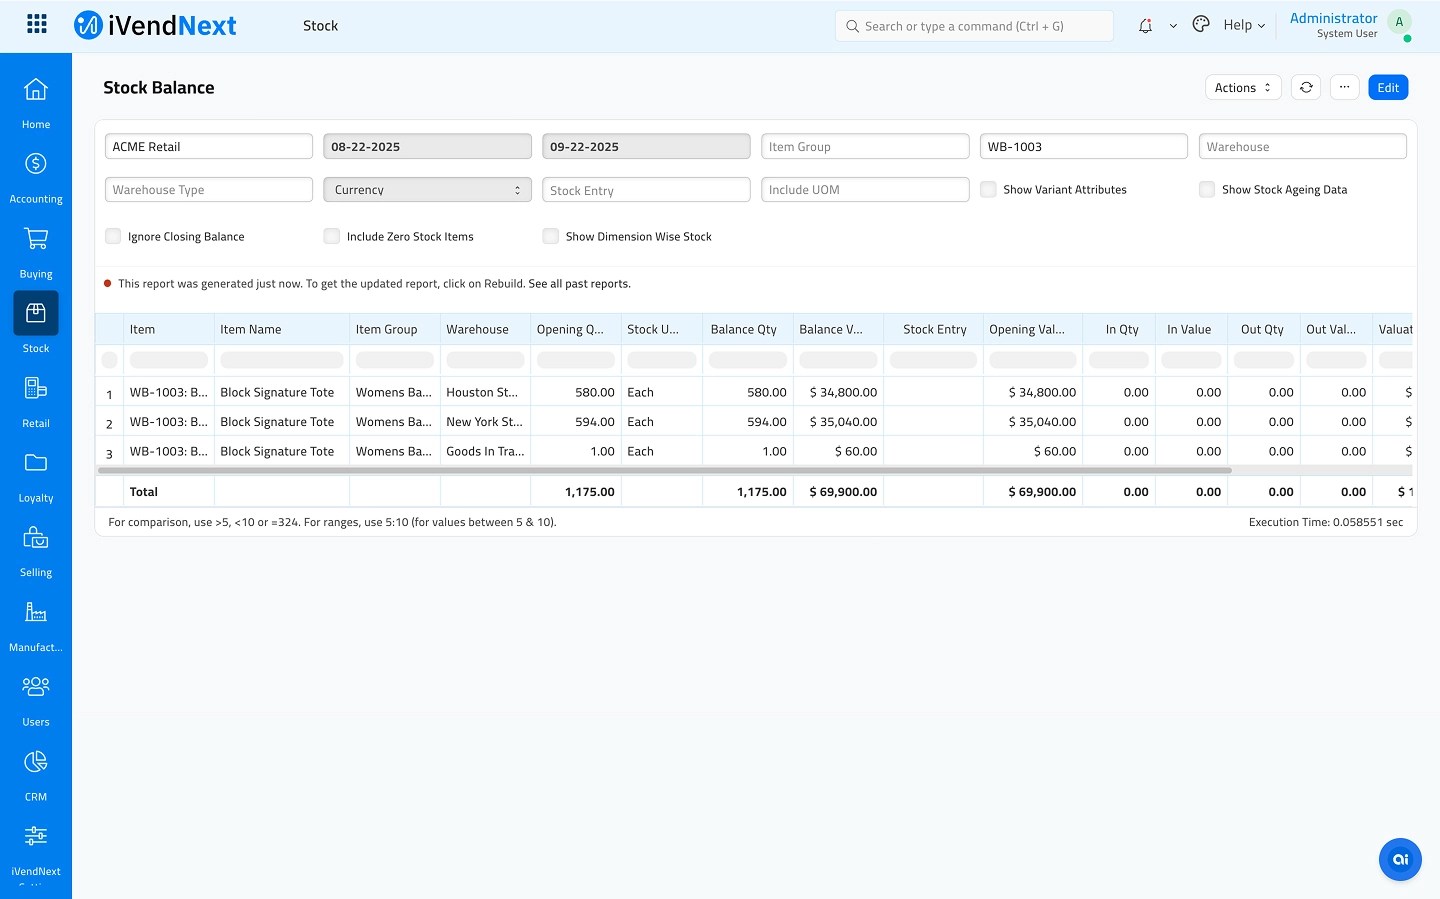This screenshot has width=1440, height=899.
Task: Open the CRM pie chart icon
Action: (36, 762)
